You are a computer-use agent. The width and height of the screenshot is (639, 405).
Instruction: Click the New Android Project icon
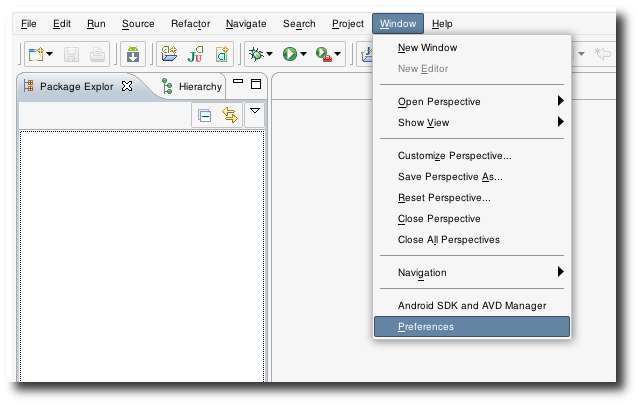pyautogui.click(x=170, y=54)
